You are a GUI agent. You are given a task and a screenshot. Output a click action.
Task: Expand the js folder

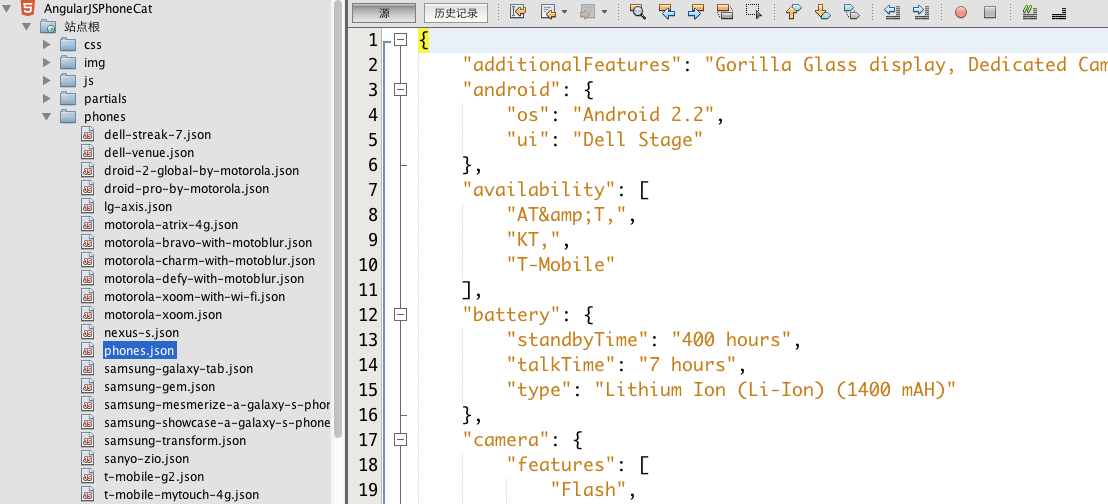pyautogui.click(x=47, y=81)
